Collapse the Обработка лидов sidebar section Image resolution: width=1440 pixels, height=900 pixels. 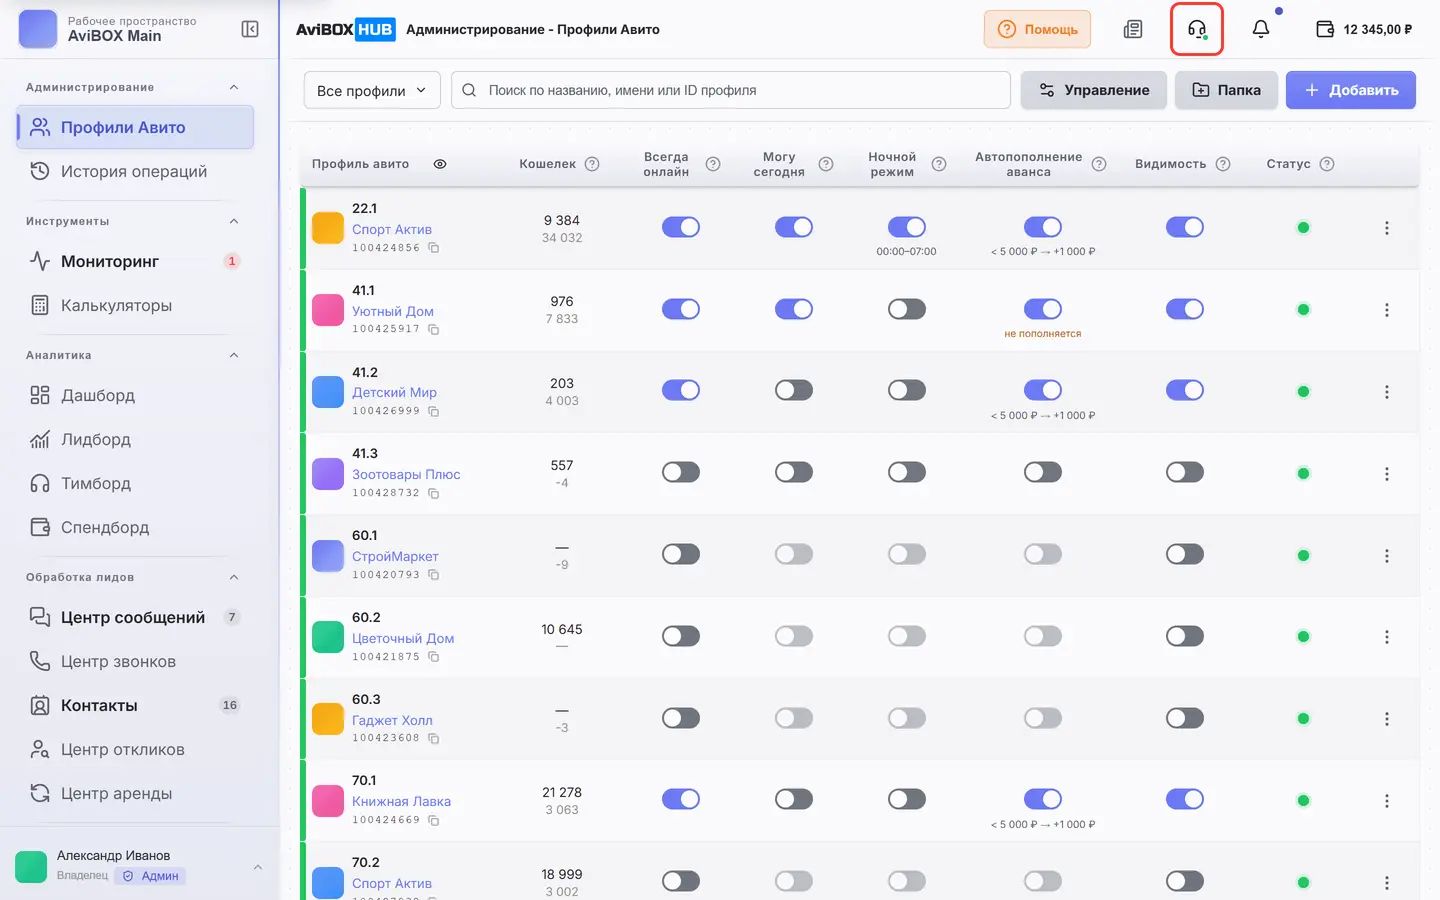point(234,577)
